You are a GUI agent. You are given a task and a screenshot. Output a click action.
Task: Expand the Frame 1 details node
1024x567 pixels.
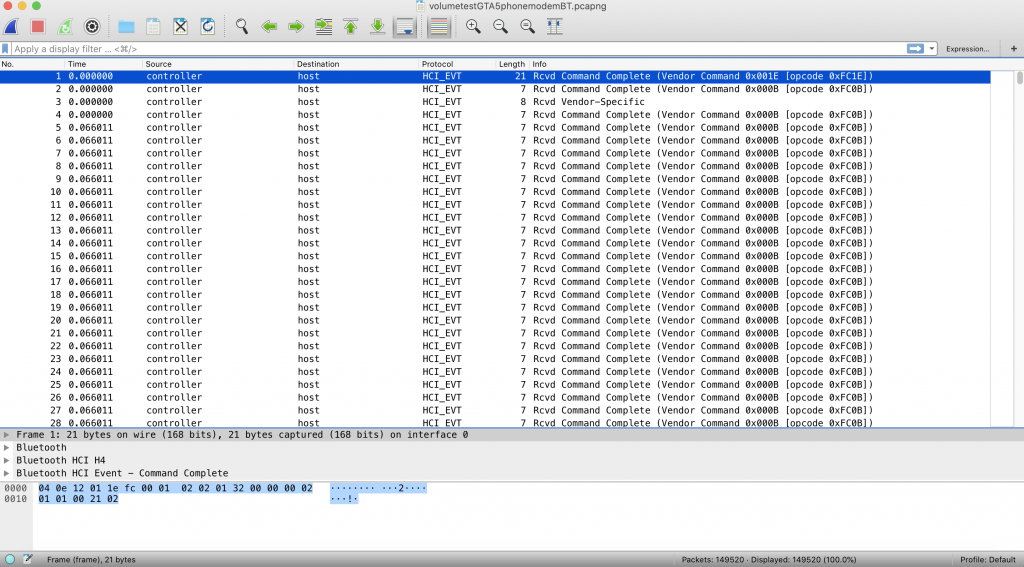coord(8,435)
